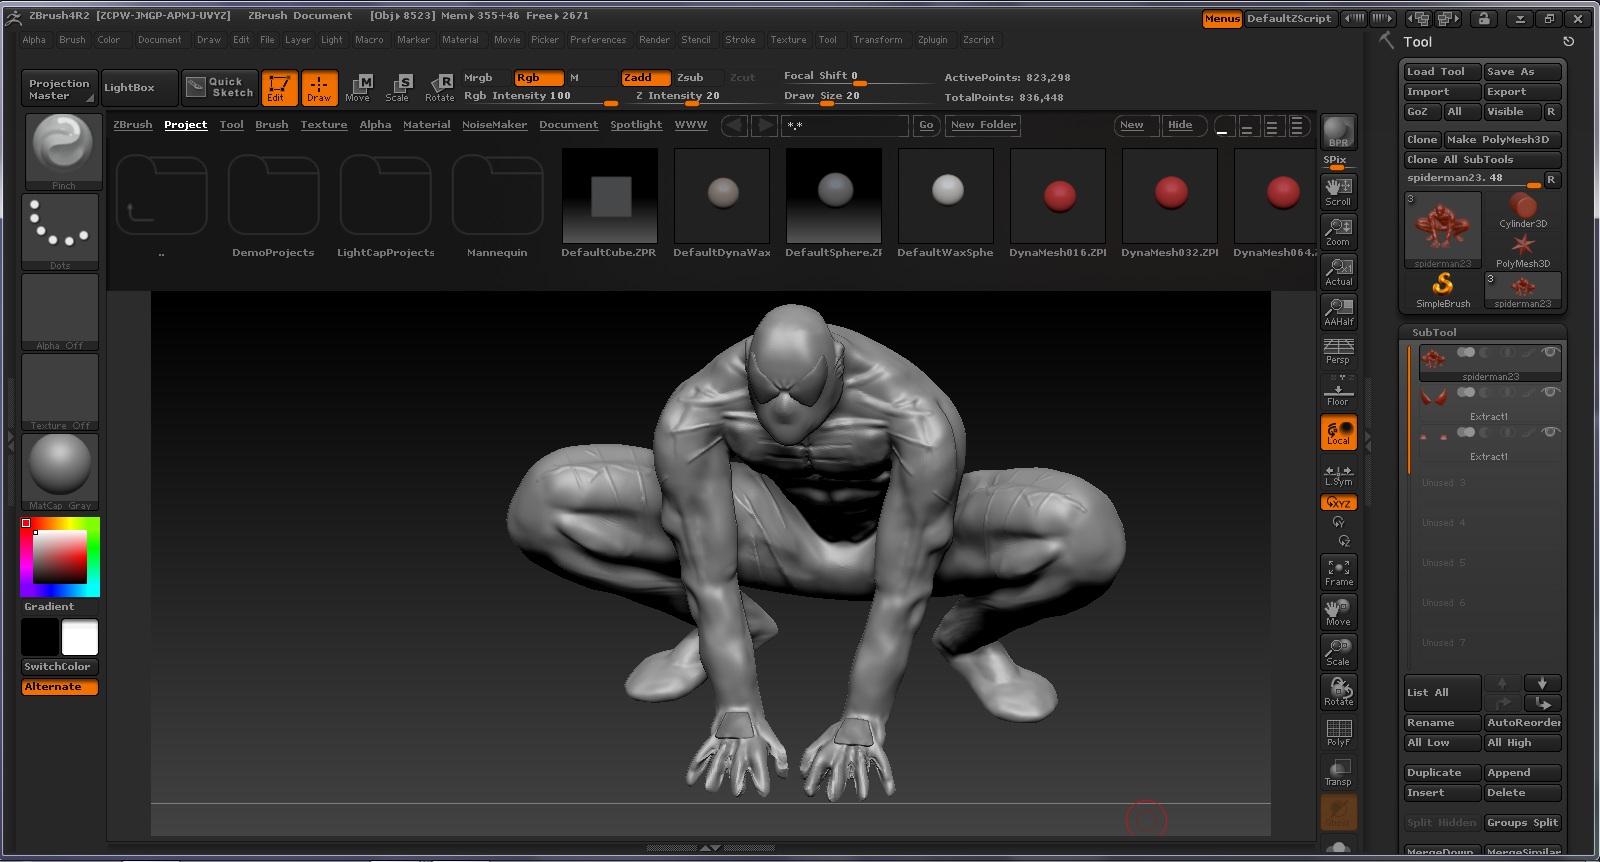Click the Zoom canvas icon above Actual
Screen dimensions: 1600x862
point(1339,231)
